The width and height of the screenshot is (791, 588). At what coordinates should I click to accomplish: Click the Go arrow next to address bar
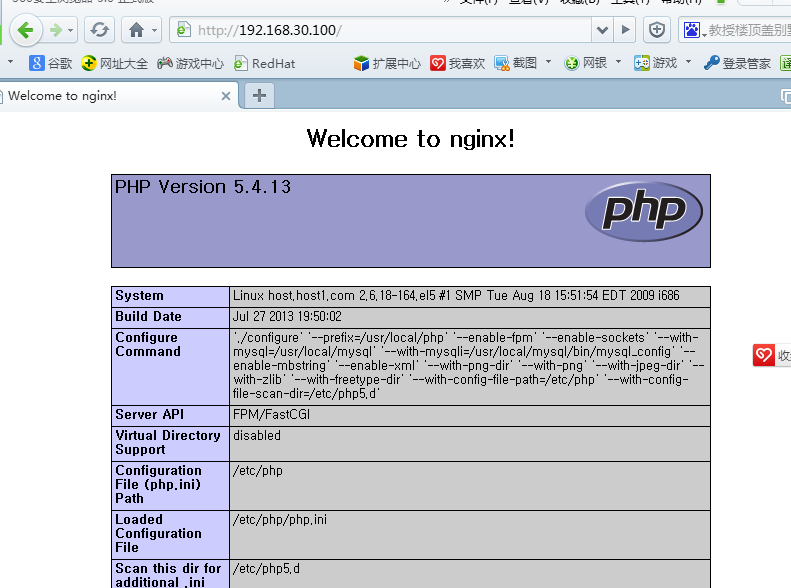point(626,30)
